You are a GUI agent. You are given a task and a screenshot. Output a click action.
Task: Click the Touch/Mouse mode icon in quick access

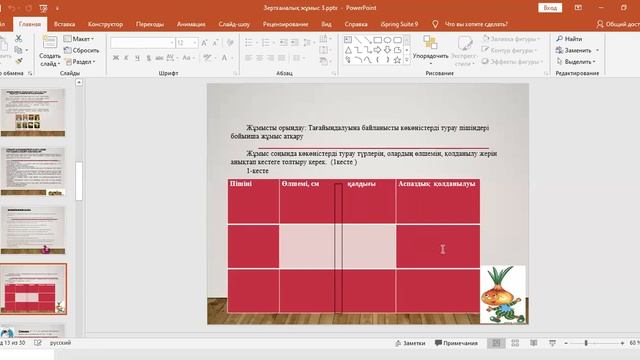point(43,8)
